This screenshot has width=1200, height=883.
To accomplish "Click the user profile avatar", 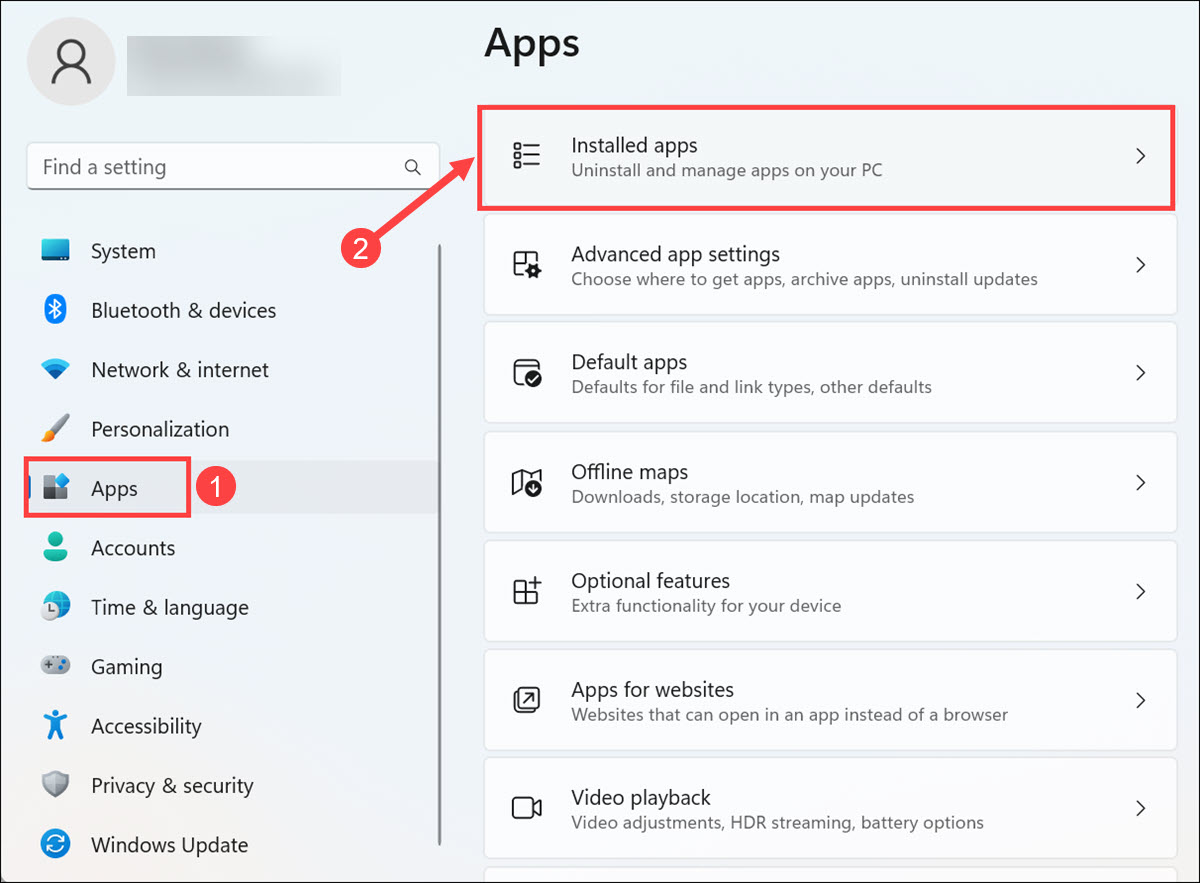I will pyautogui.click(x=71, y=61).
